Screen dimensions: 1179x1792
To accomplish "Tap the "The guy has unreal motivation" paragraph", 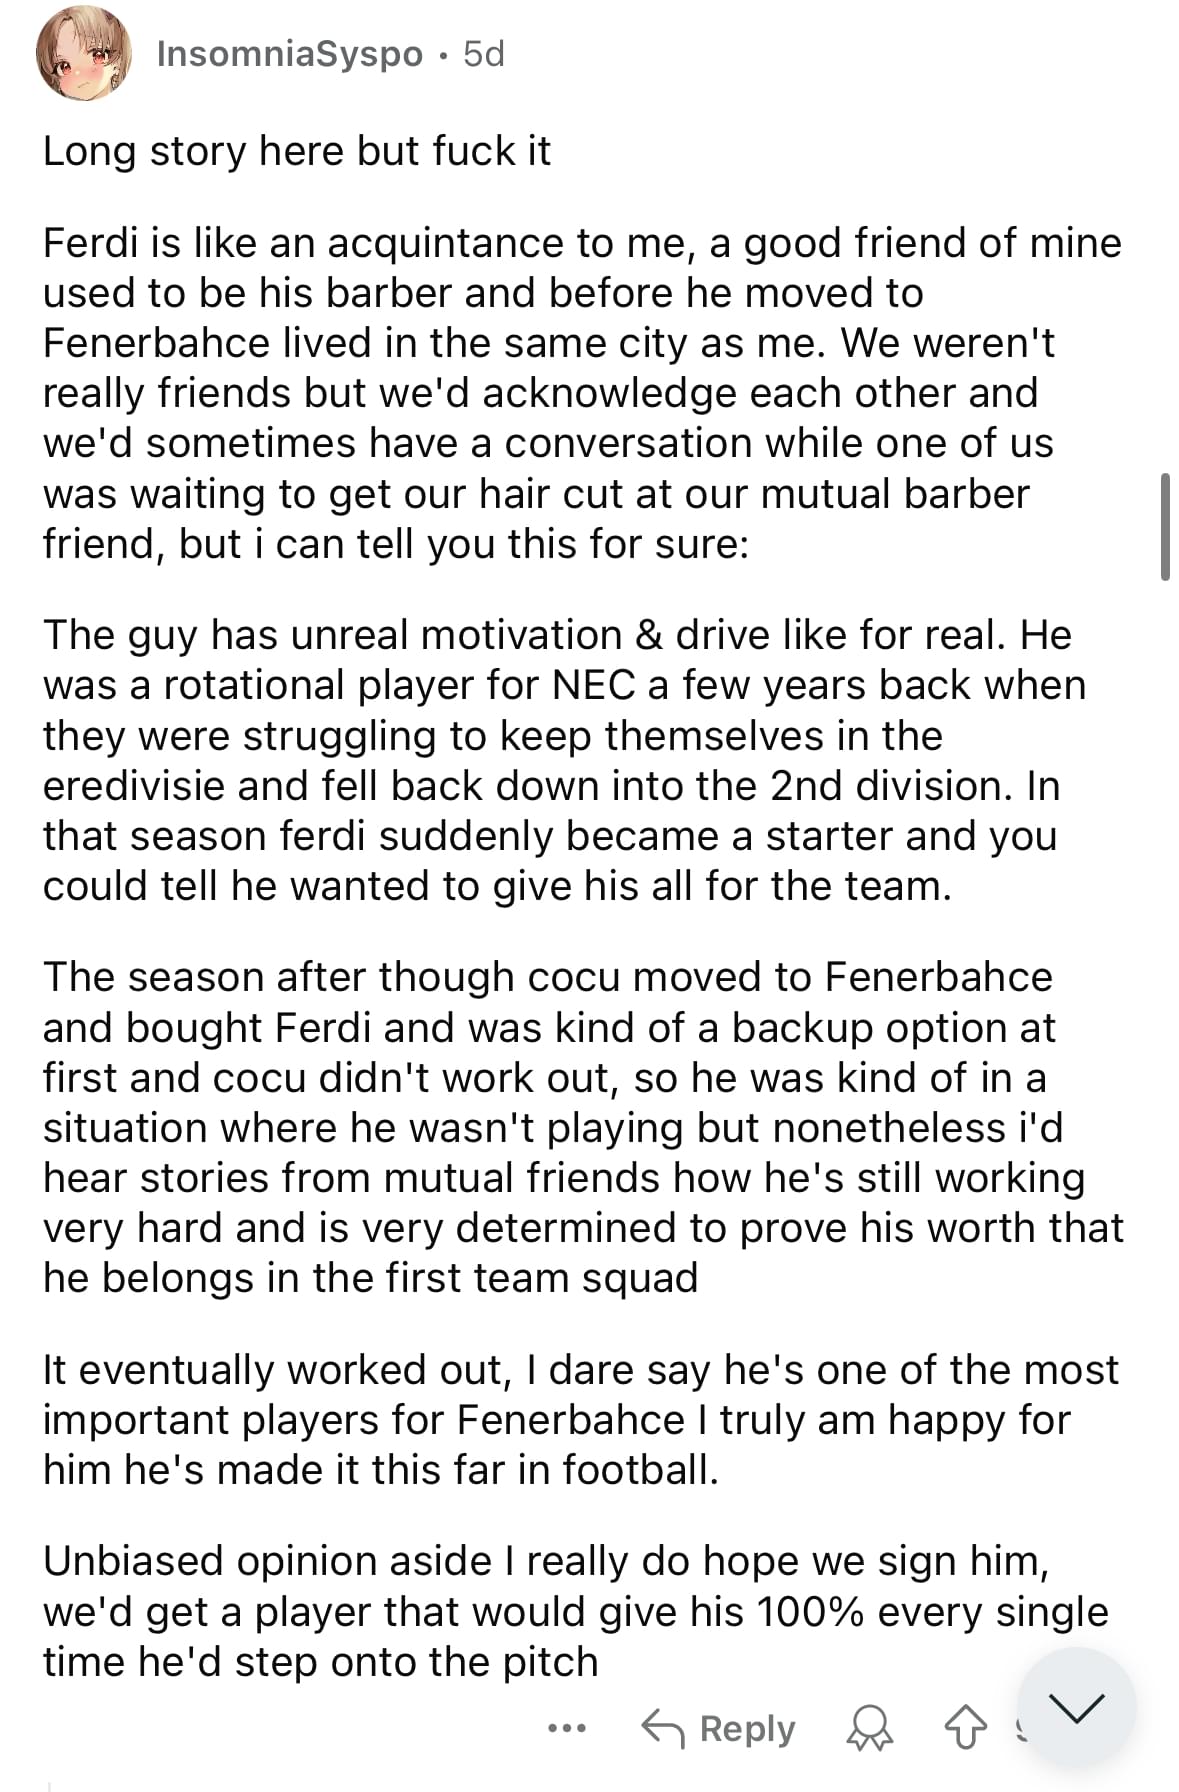I will (564, 760).
